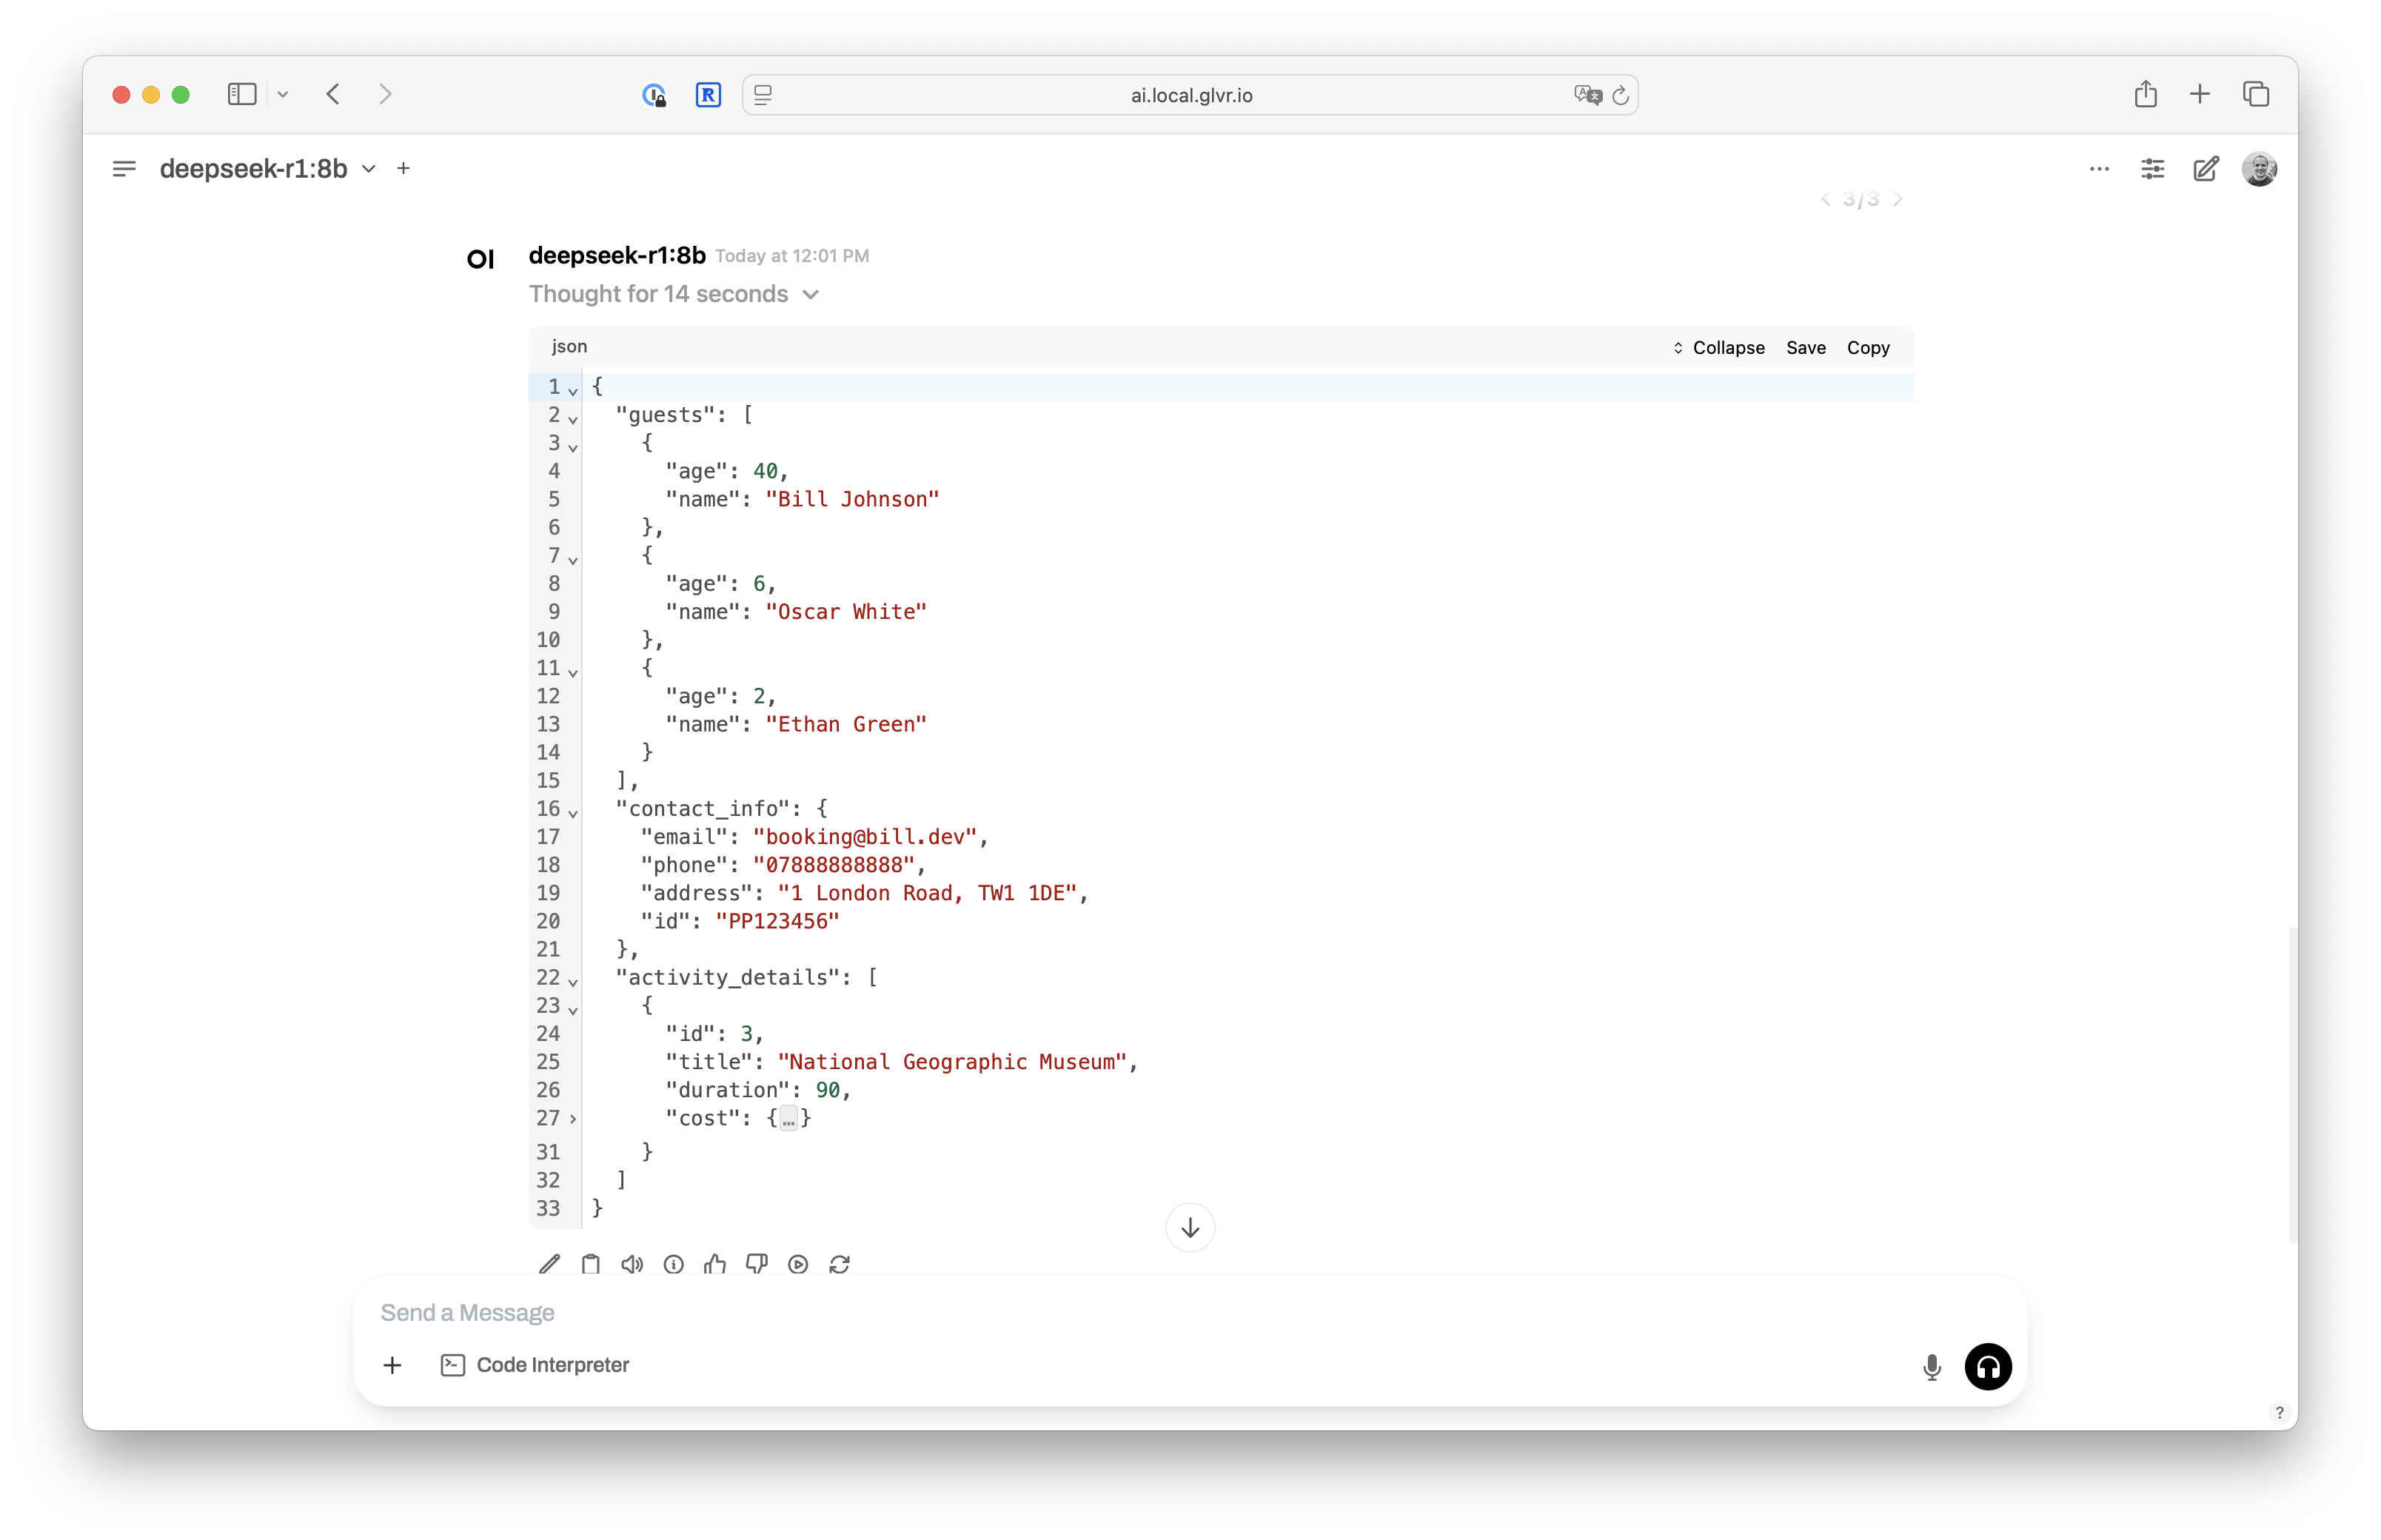Read response aloud with speaker icon

[x=632, y=1264]
